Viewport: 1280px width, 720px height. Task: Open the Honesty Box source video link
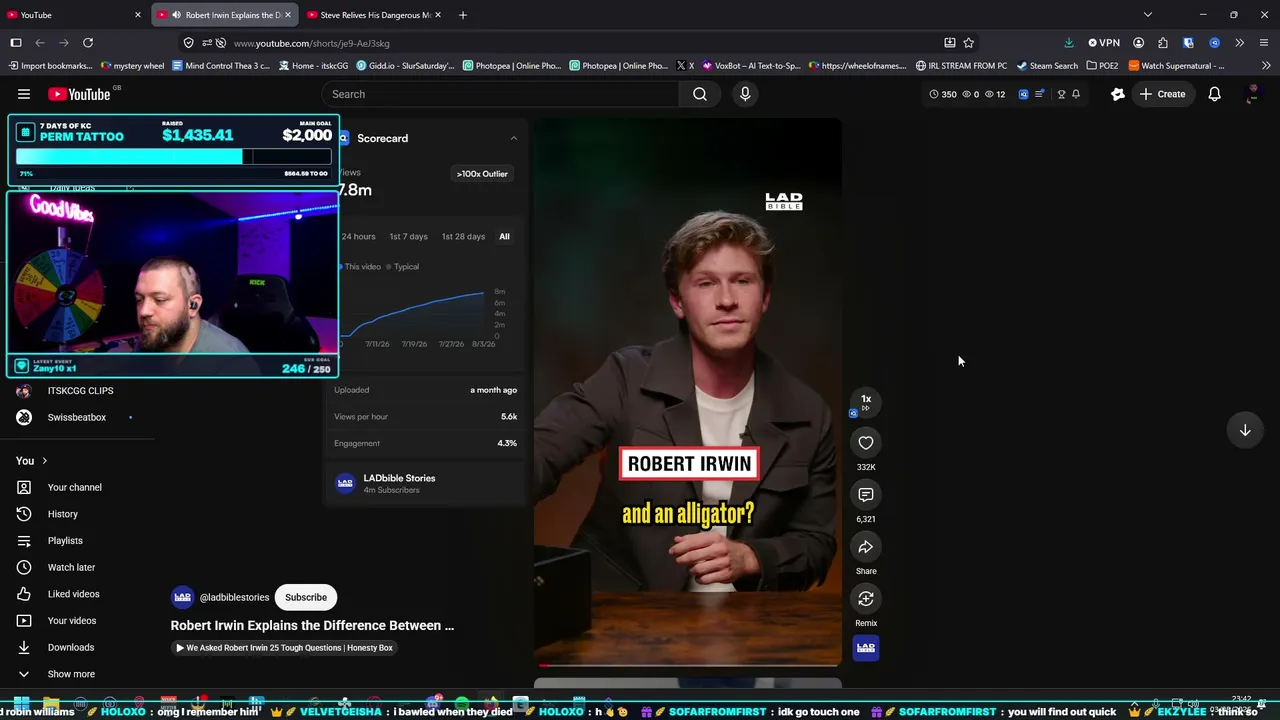click(284, 648)
